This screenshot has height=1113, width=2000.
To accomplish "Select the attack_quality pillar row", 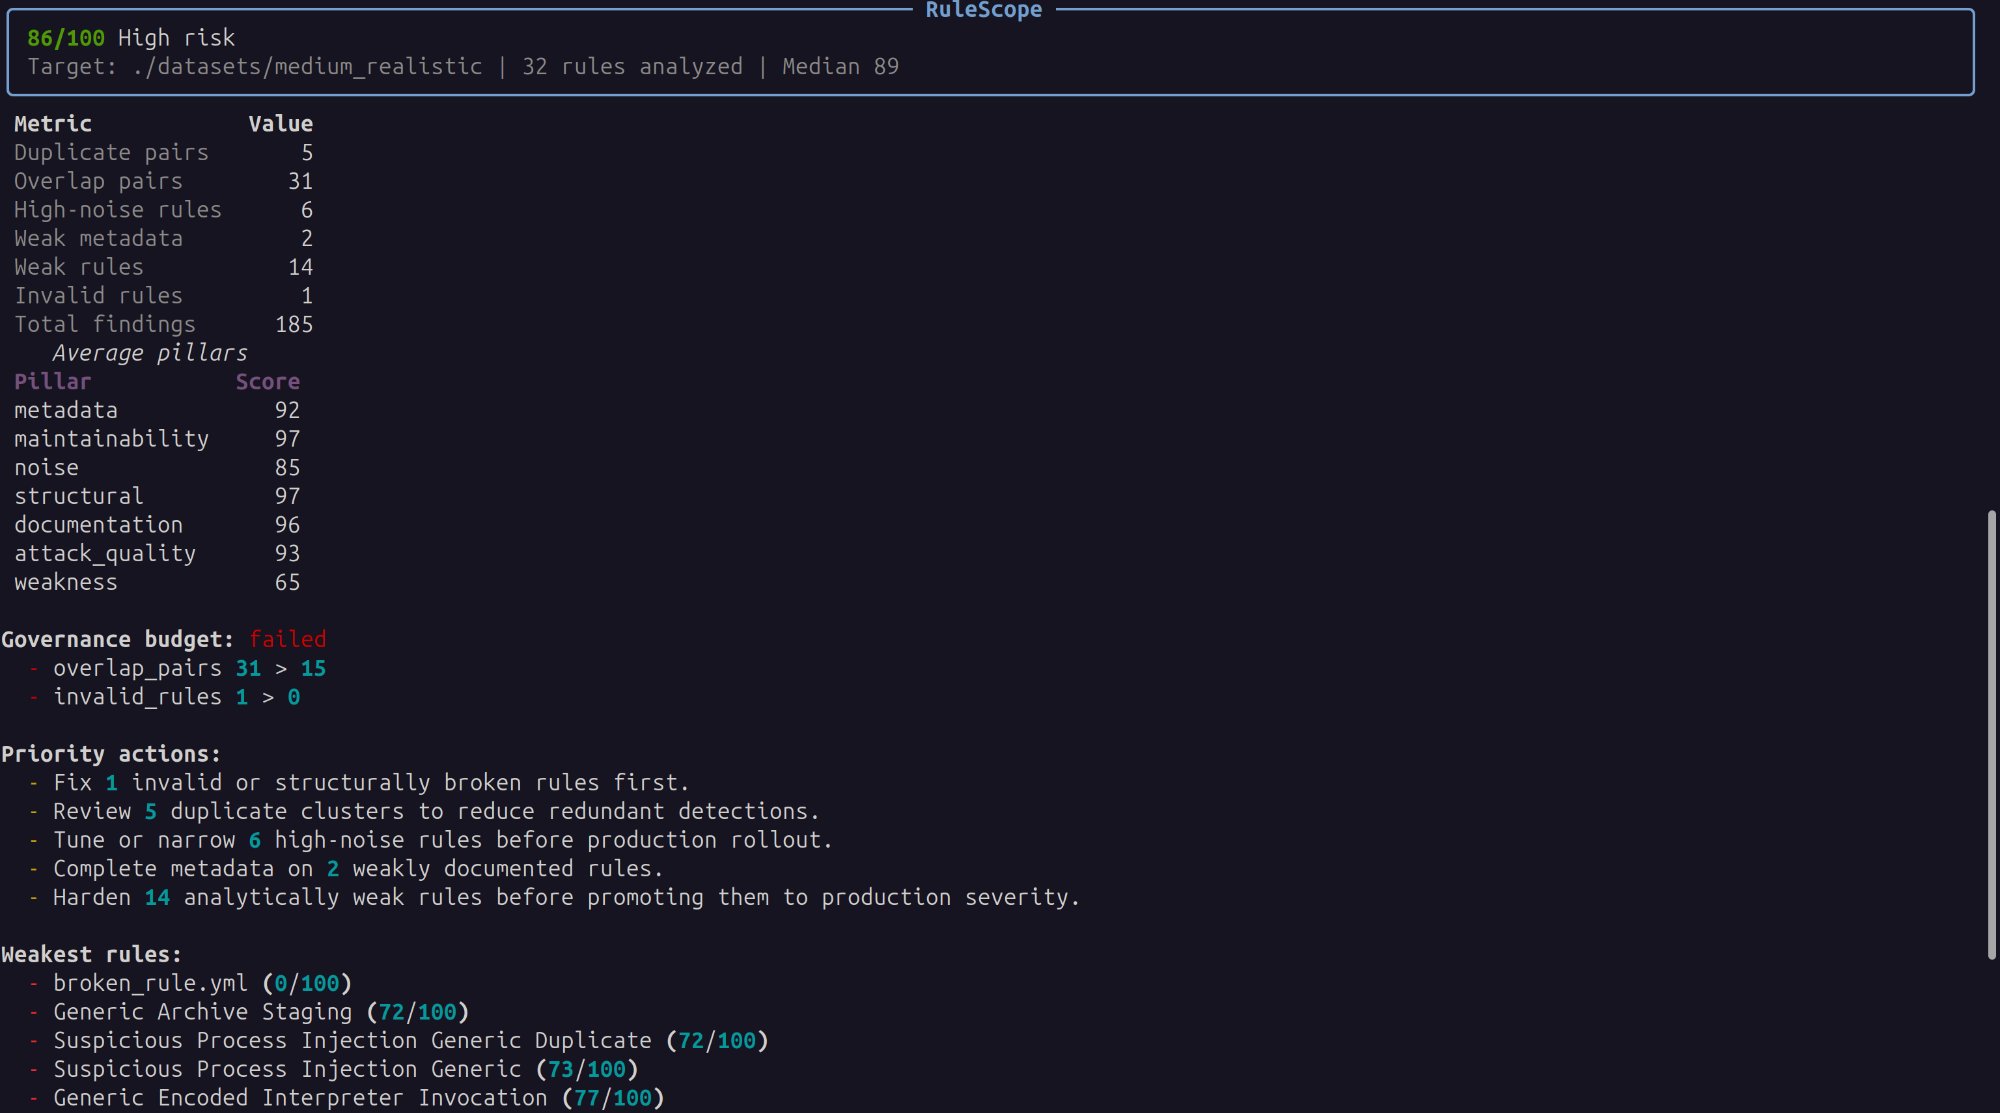I will (105, 554).
